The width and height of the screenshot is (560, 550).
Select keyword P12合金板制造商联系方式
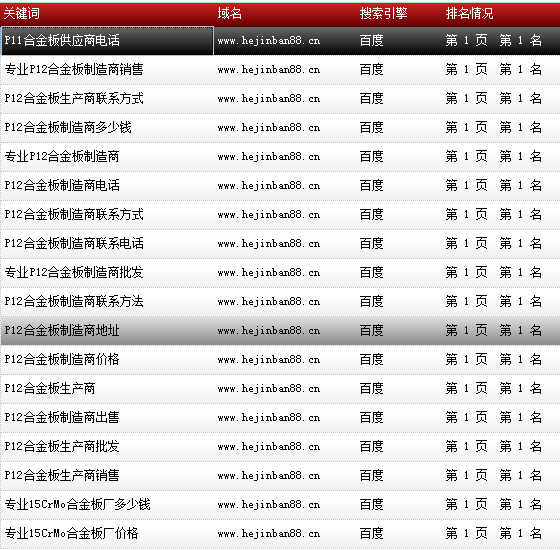(74, 214)
